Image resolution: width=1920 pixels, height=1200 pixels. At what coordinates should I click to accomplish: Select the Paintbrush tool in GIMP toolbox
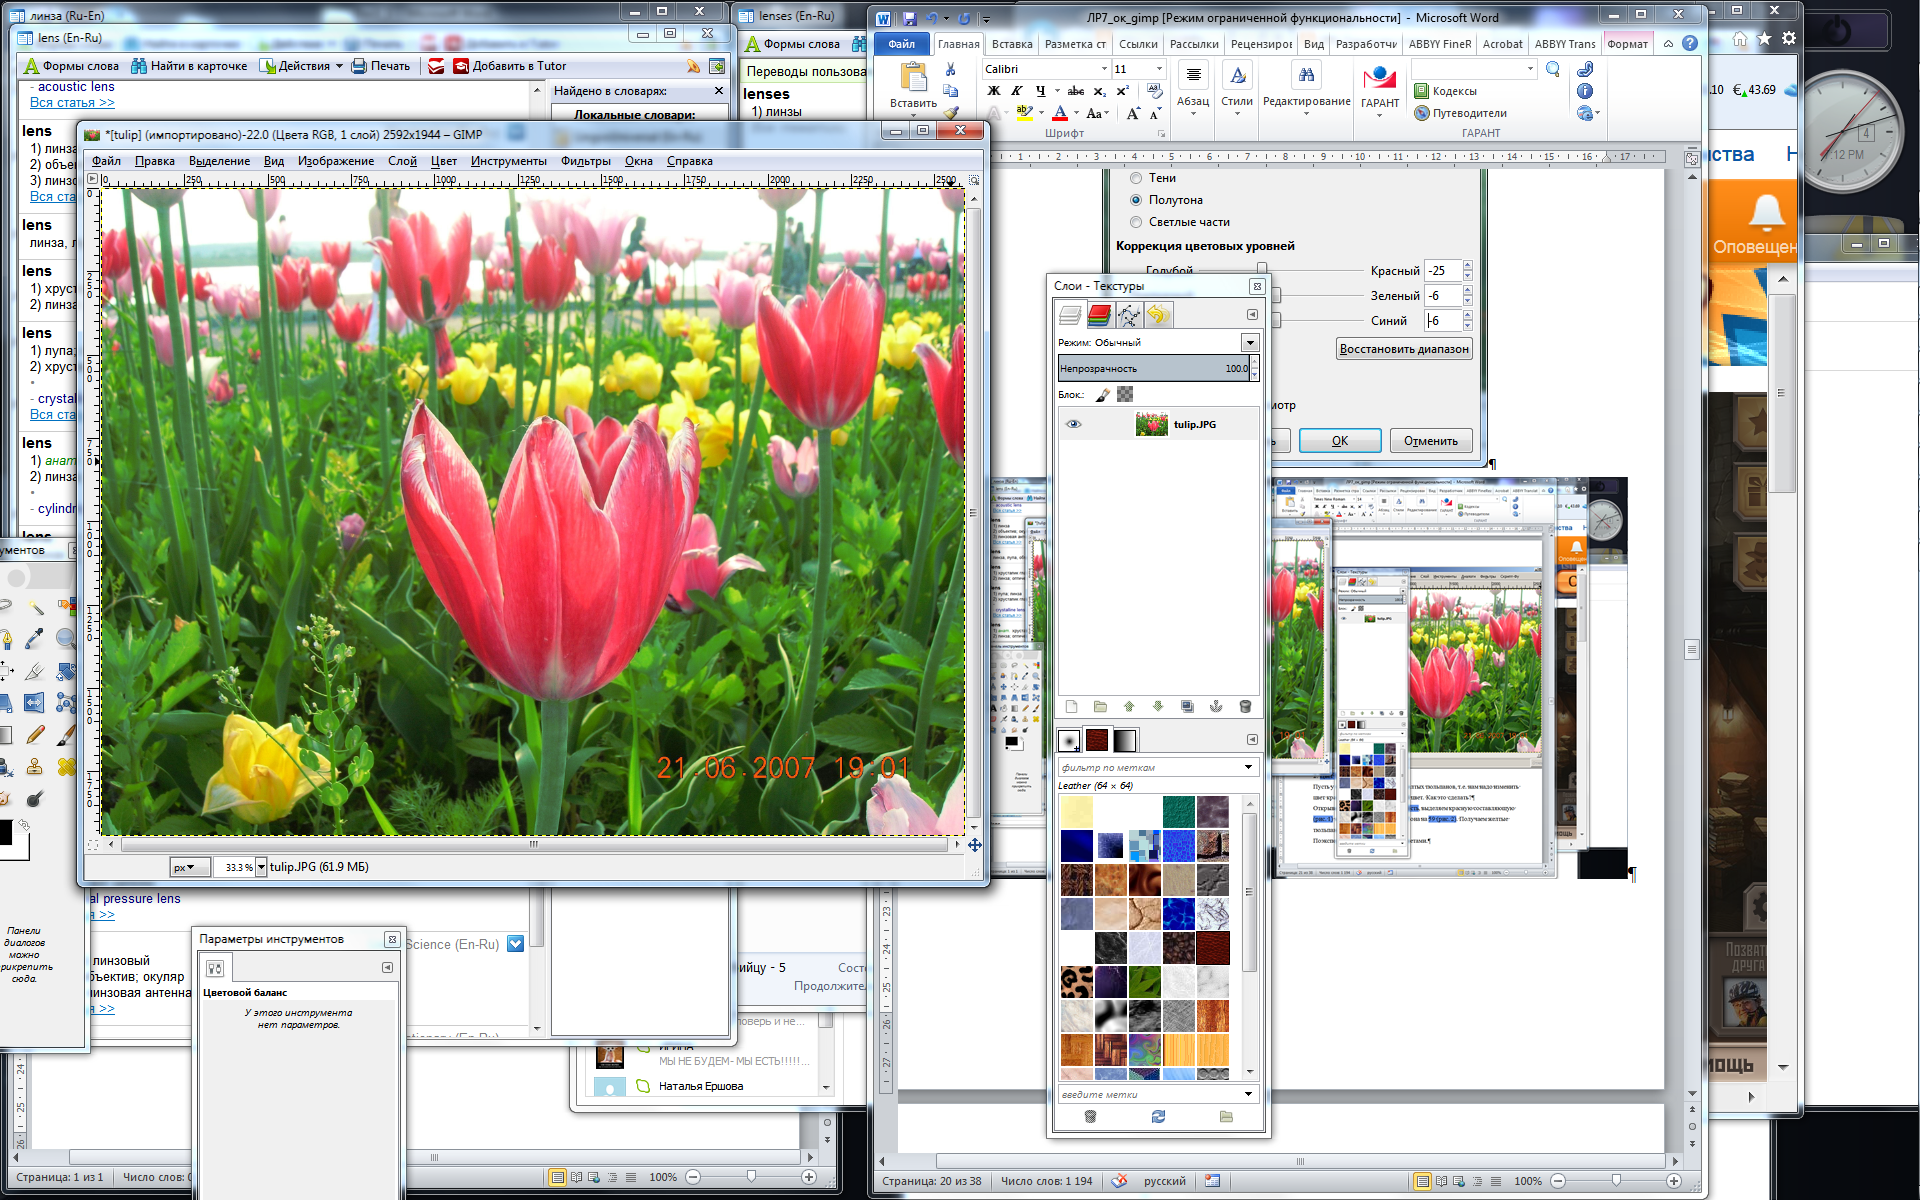tap(66, 735)
